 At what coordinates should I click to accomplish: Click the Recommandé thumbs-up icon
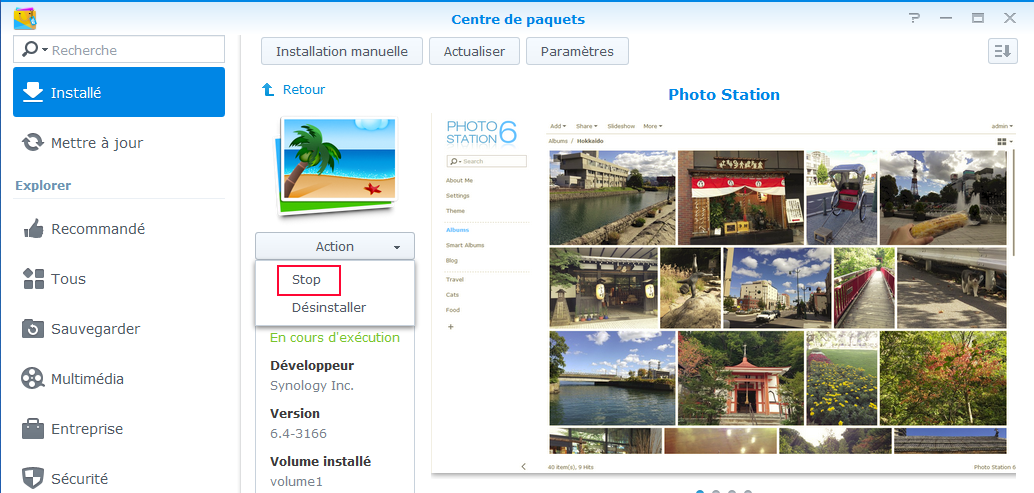(33, 229)
